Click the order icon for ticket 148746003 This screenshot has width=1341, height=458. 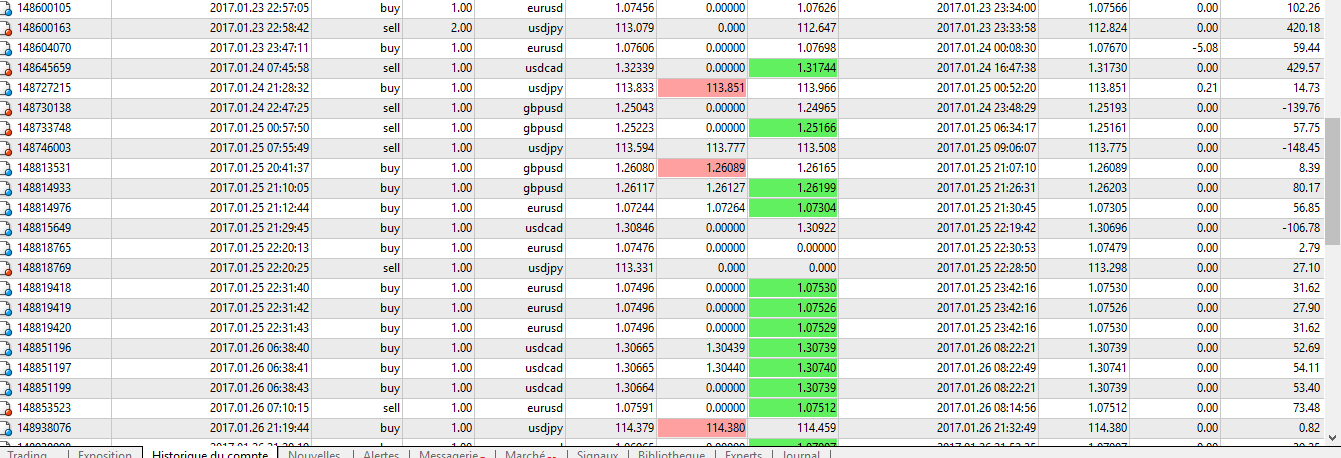point(7,148)
